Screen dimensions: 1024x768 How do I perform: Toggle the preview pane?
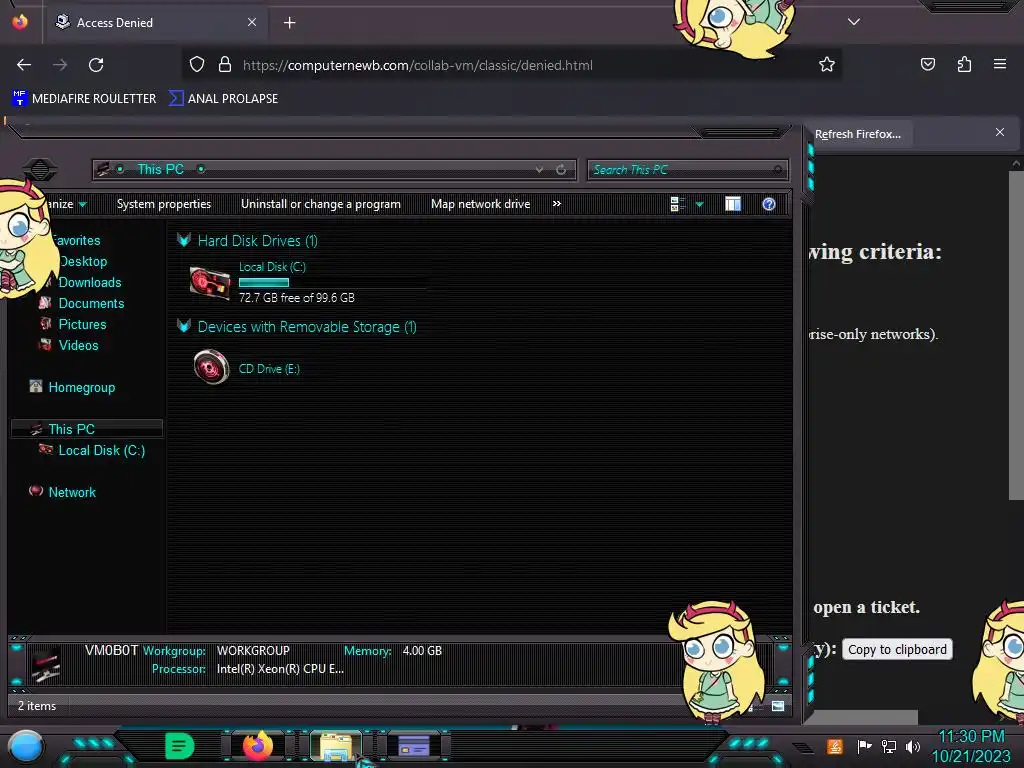point(733,204)
